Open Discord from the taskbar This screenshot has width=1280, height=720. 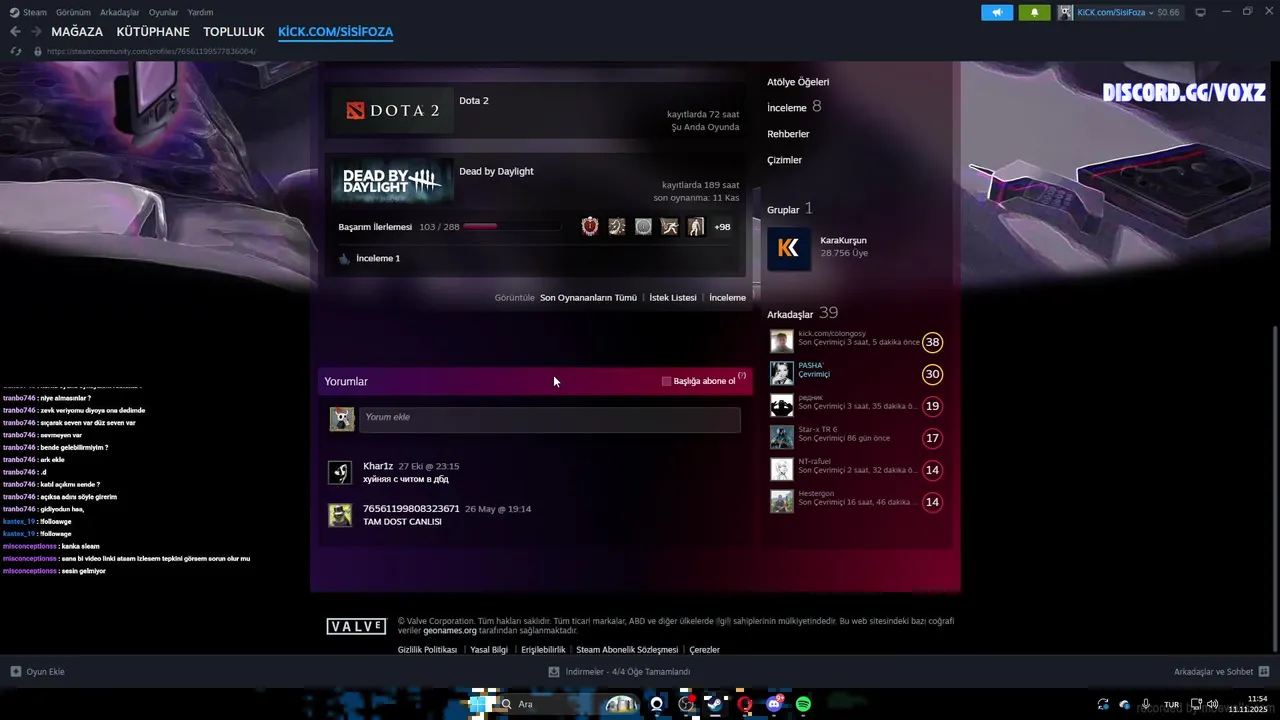(774, 704)
